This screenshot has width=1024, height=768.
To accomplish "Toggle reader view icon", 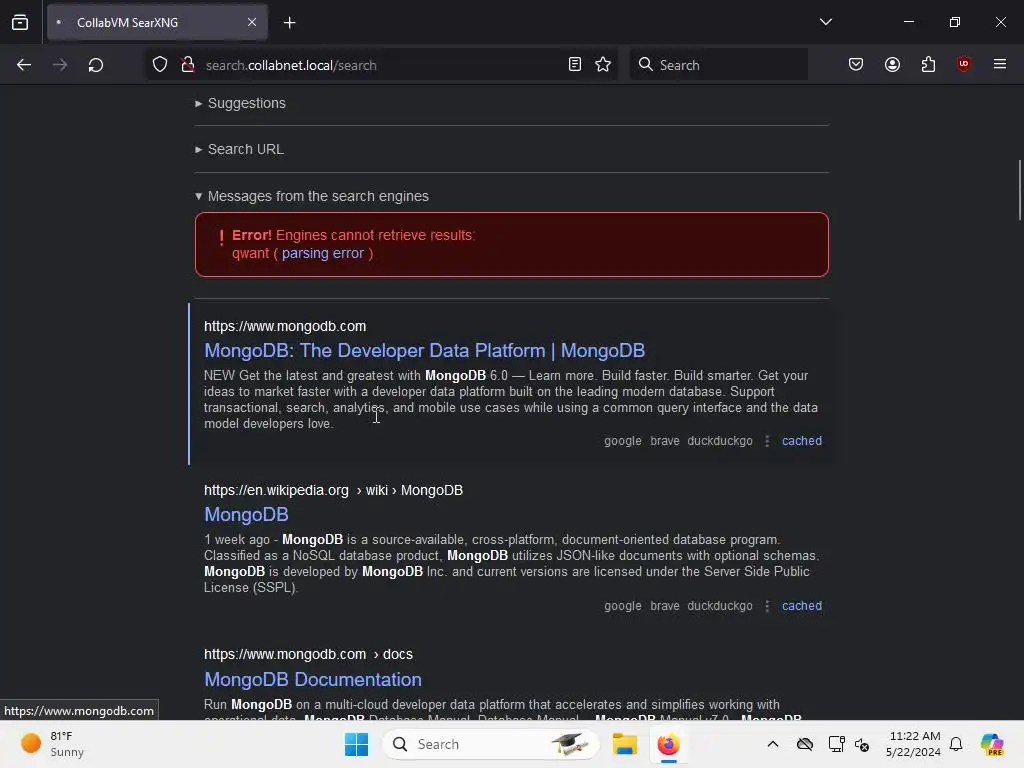I will coord(575,64).
